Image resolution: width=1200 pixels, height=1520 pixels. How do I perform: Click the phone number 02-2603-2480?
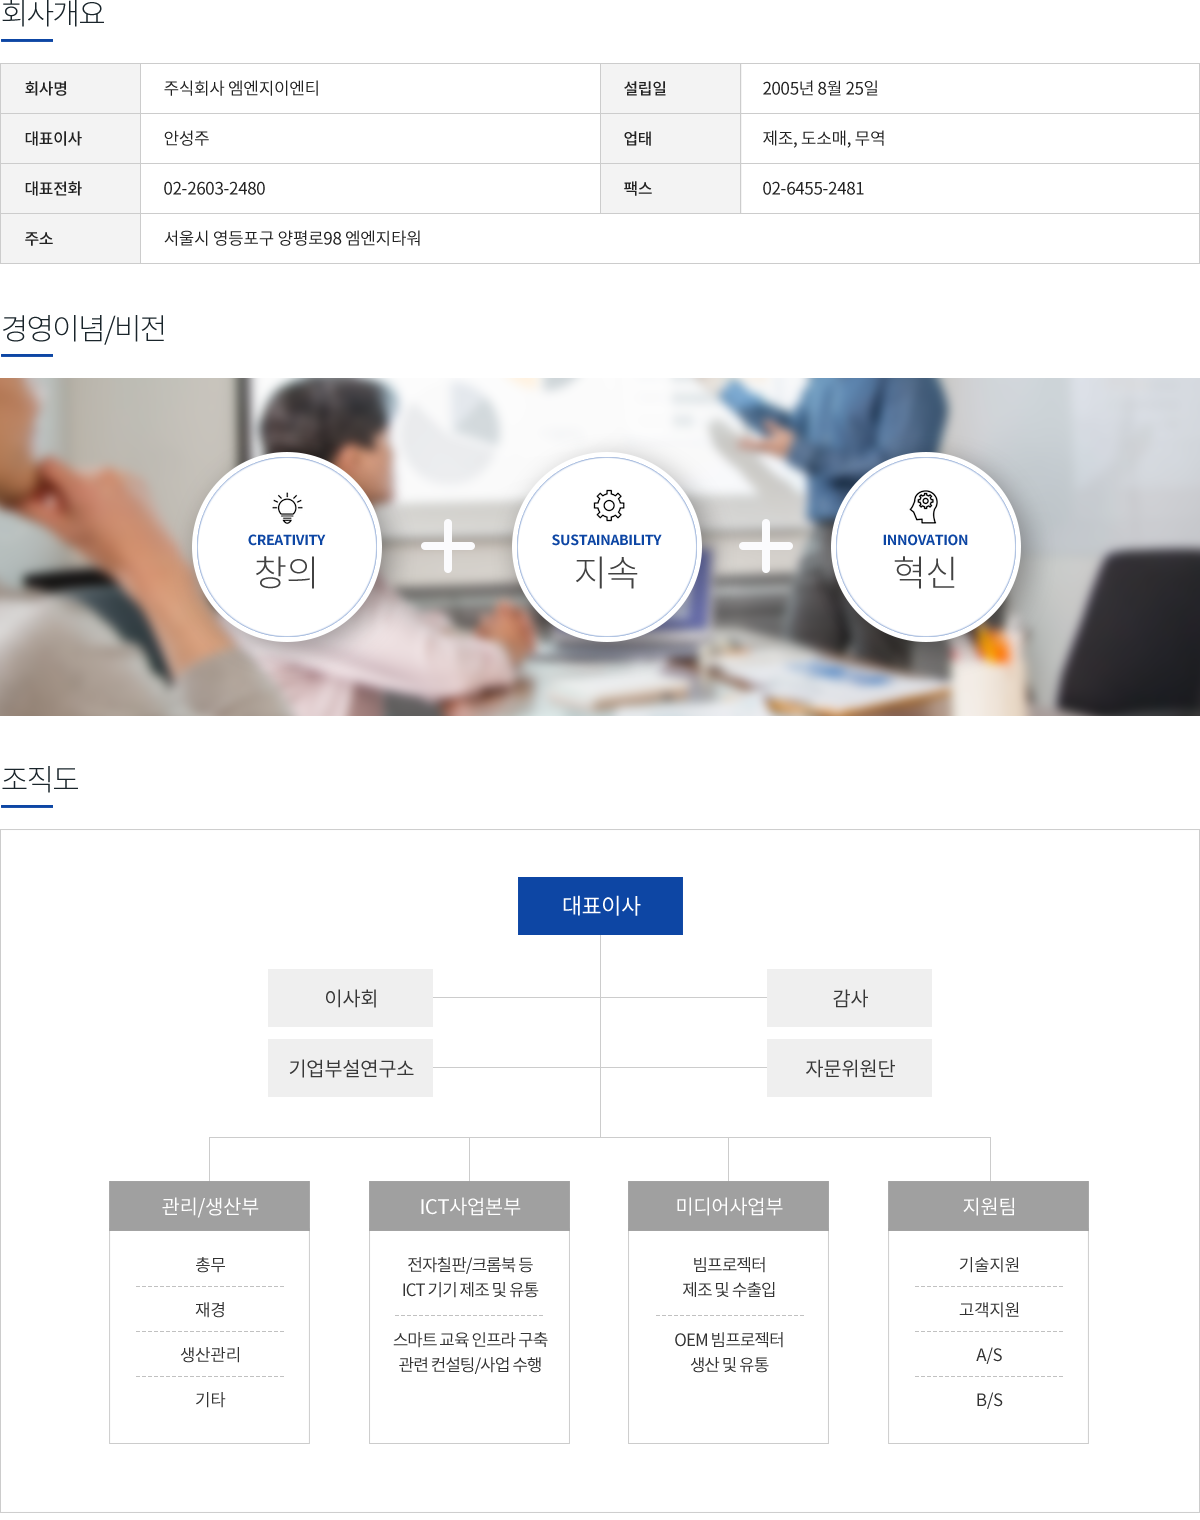click(x=214, y=188)
